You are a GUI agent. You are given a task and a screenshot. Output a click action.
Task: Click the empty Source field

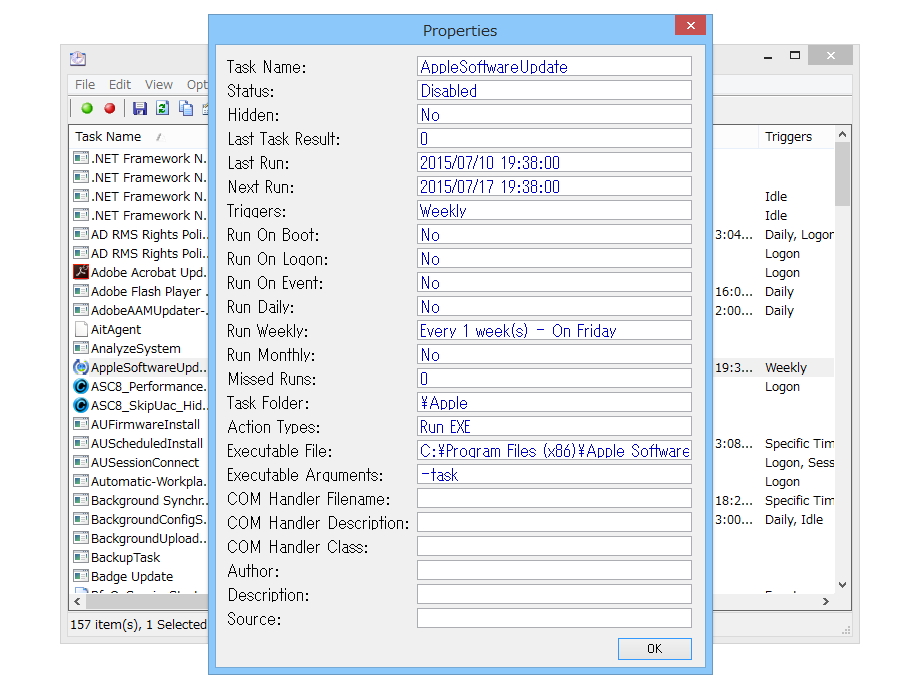click(554, 618)
